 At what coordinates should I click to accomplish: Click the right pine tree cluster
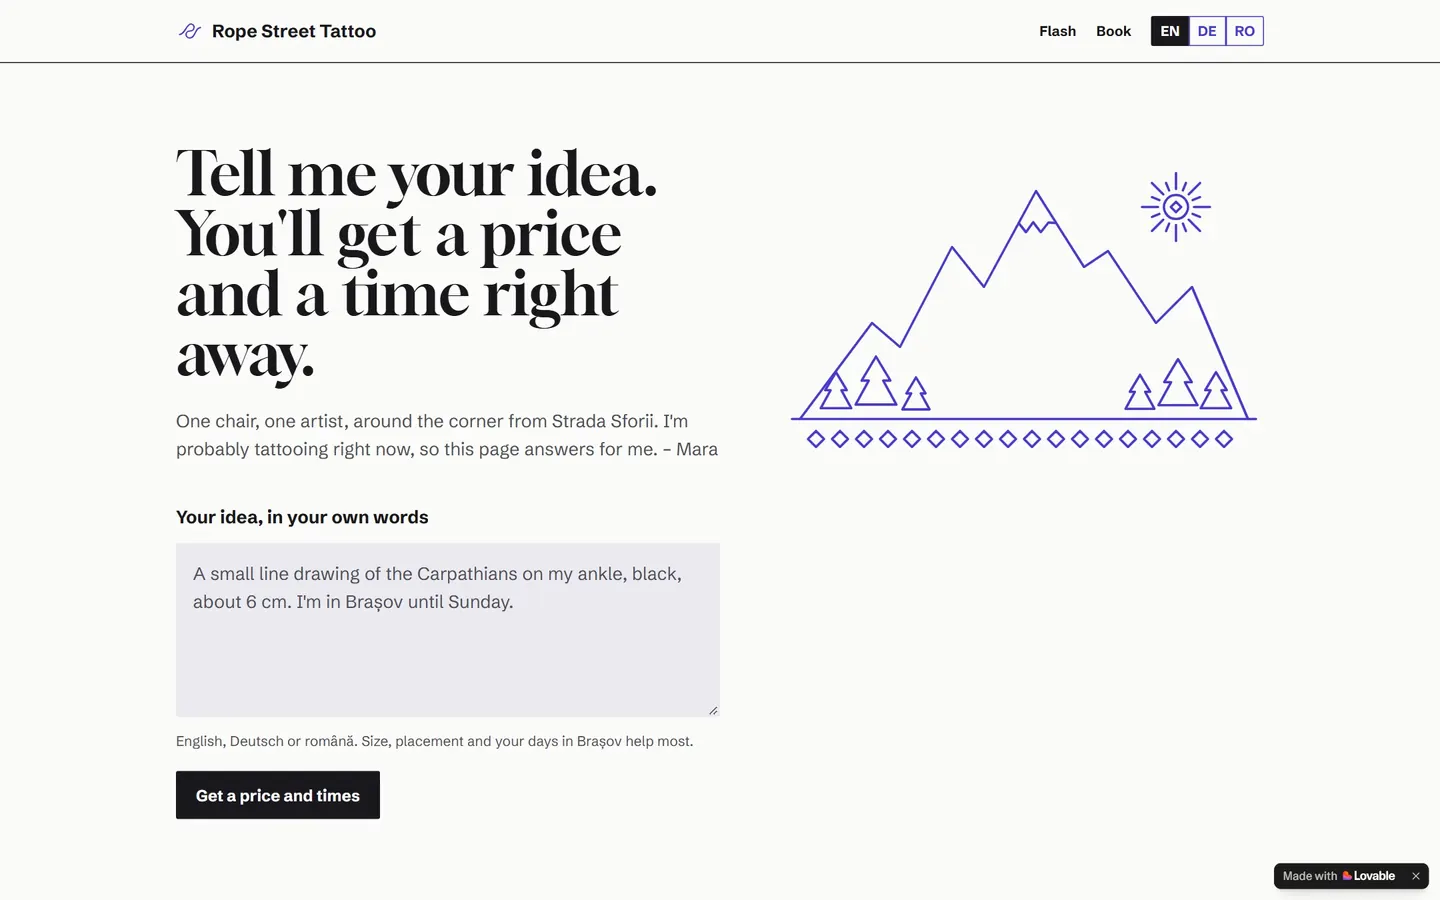click(1178, 384)
